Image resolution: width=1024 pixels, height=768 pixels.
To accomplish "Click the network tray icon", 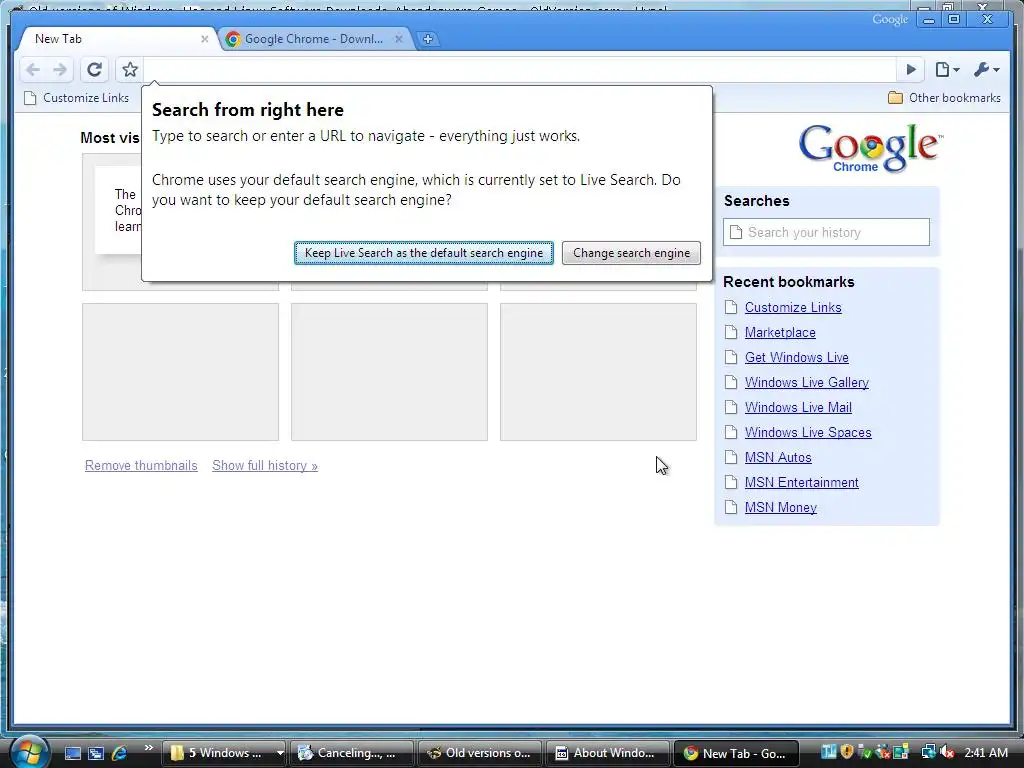I will 928,752.
